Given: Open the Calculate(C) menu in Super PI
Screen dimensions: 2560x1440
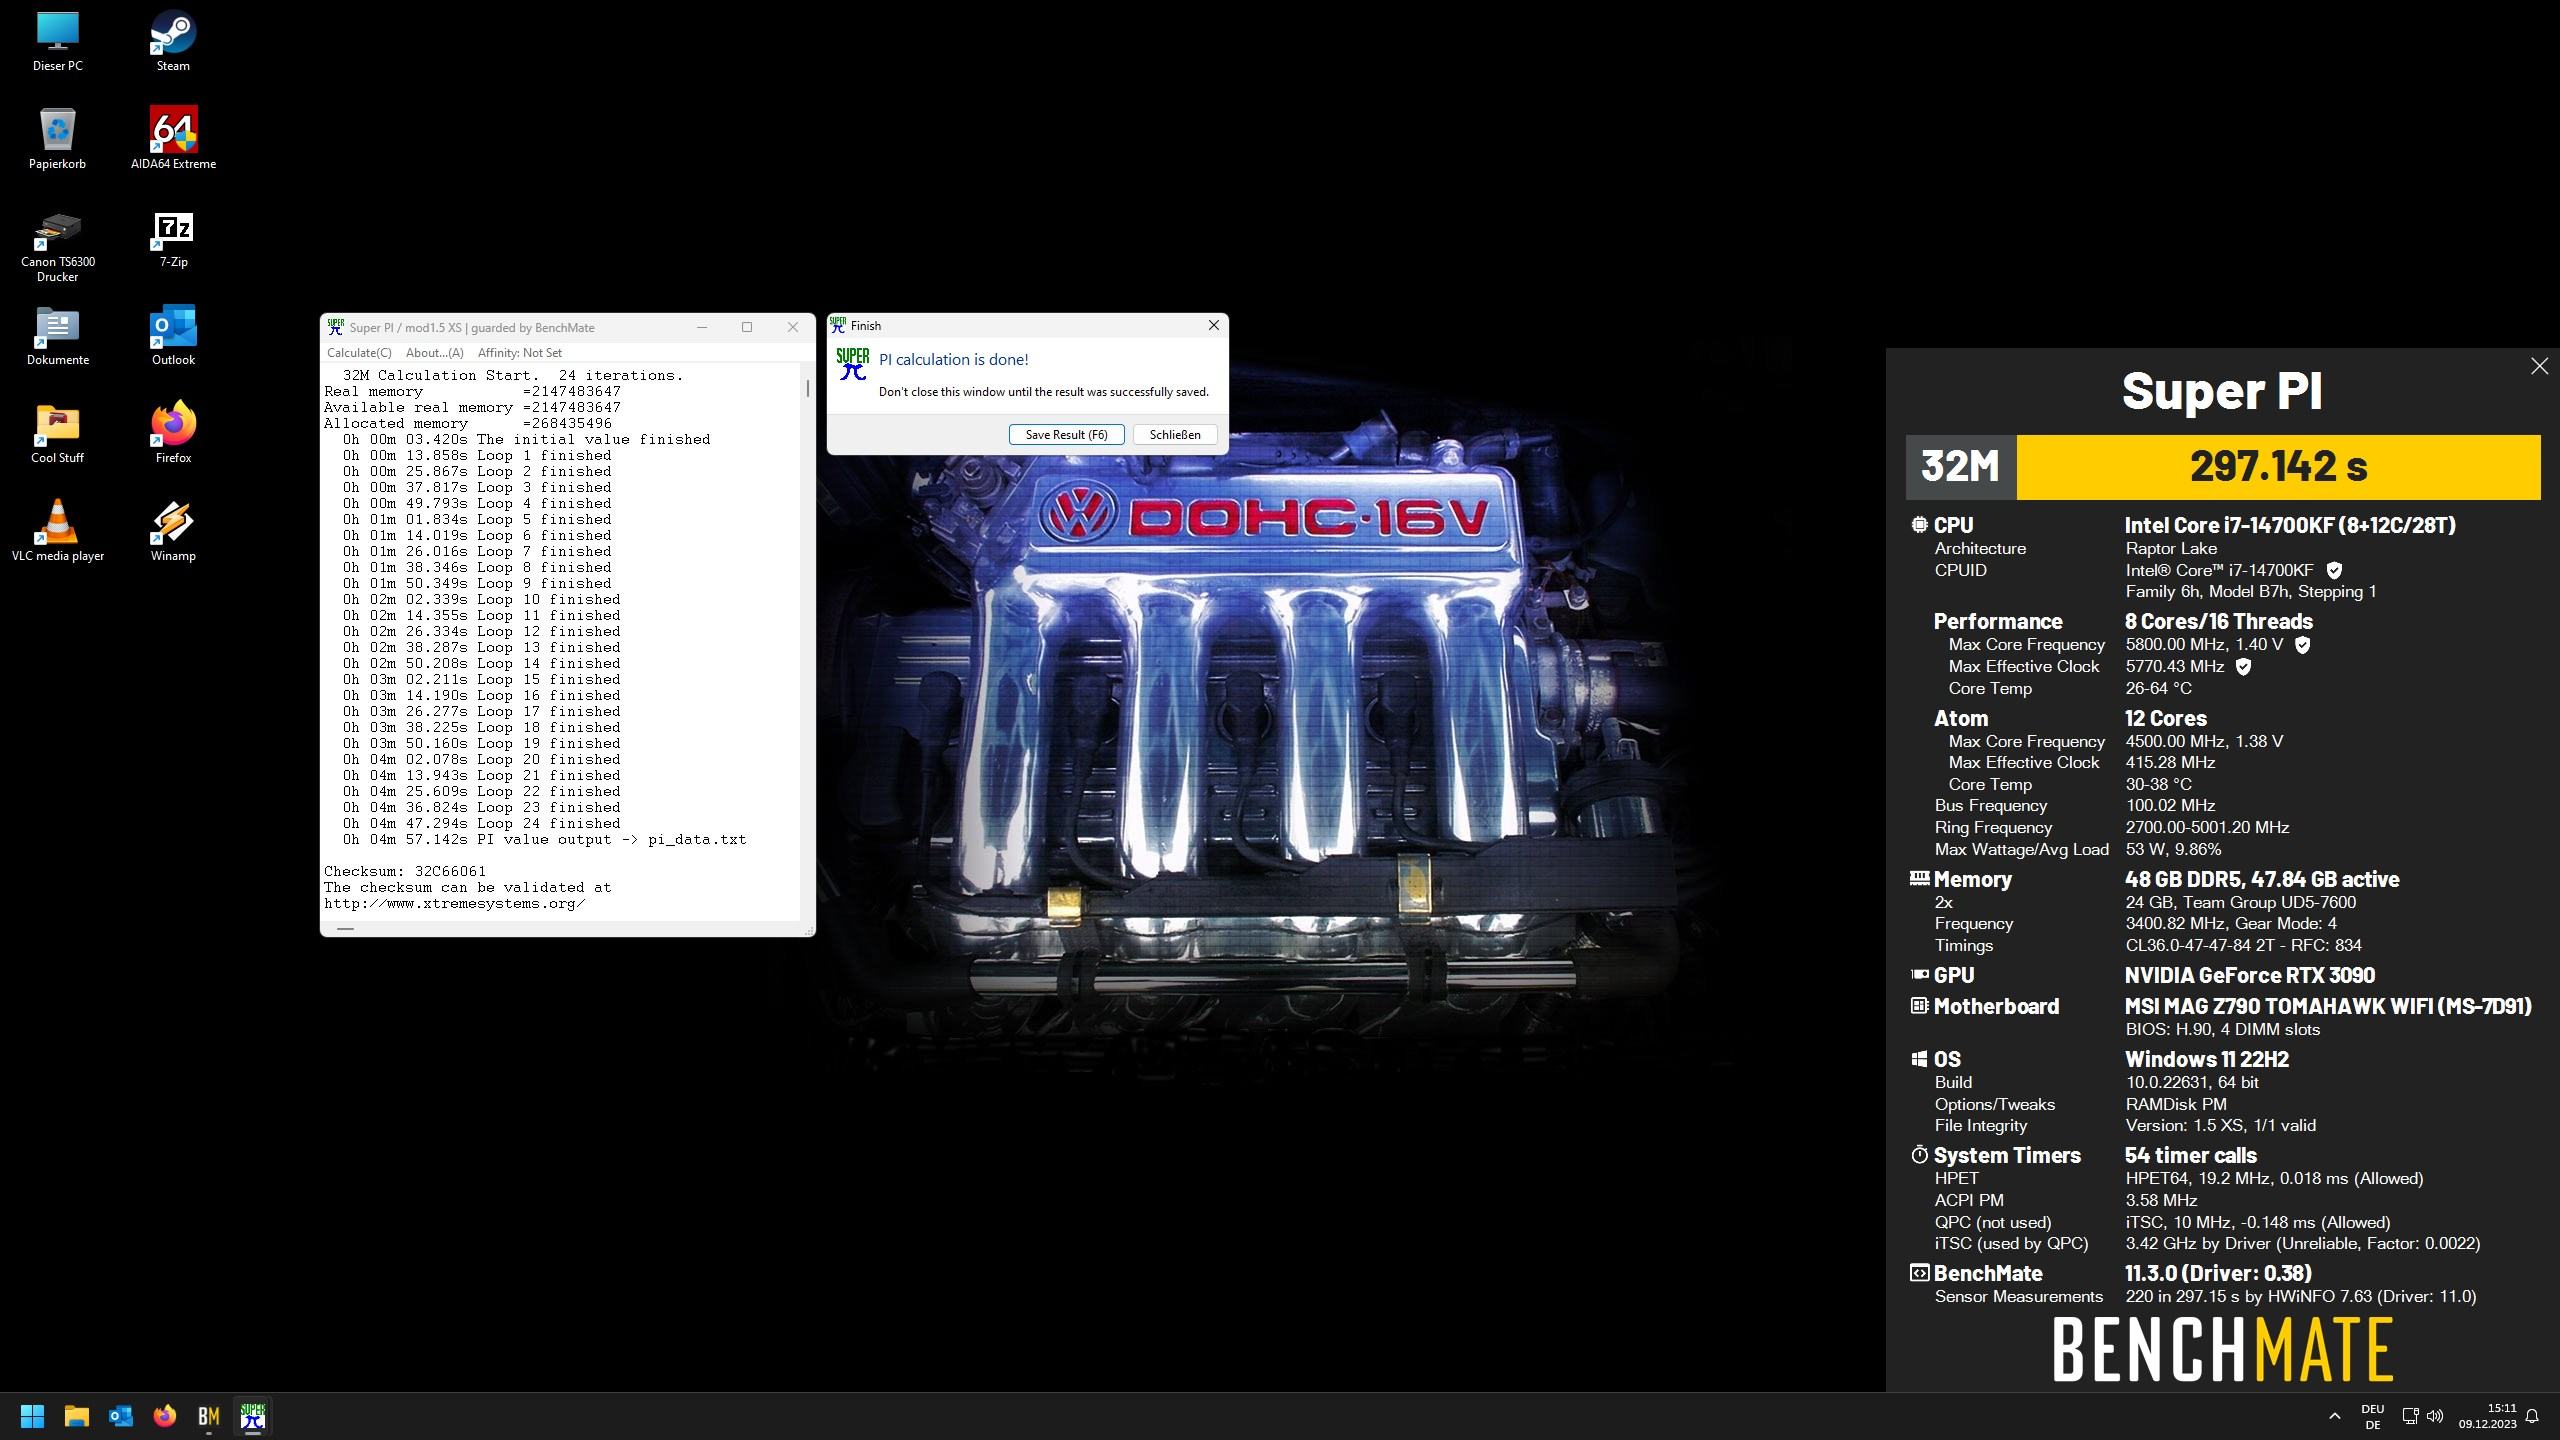Looking at the screenshot, I should 359,353.
